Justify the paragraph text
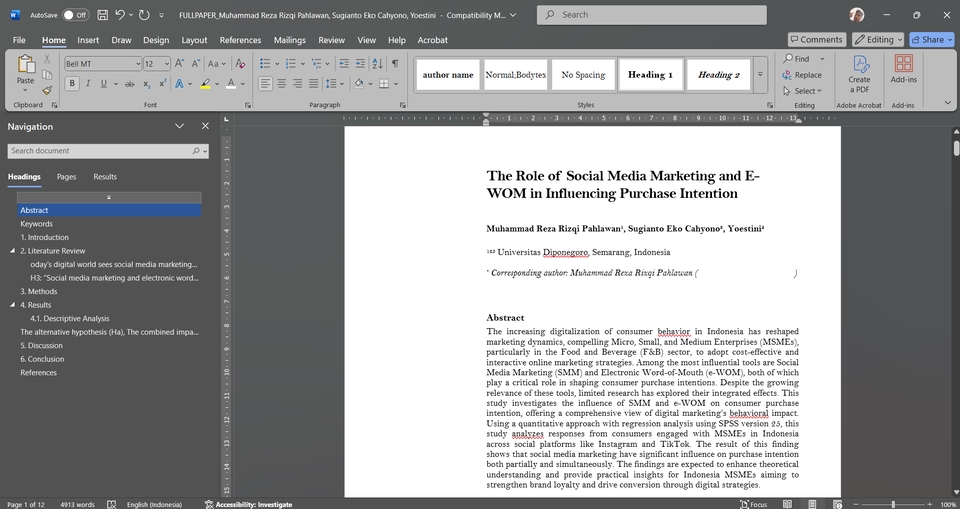This screenshot has width=960, height=509. 313,84
